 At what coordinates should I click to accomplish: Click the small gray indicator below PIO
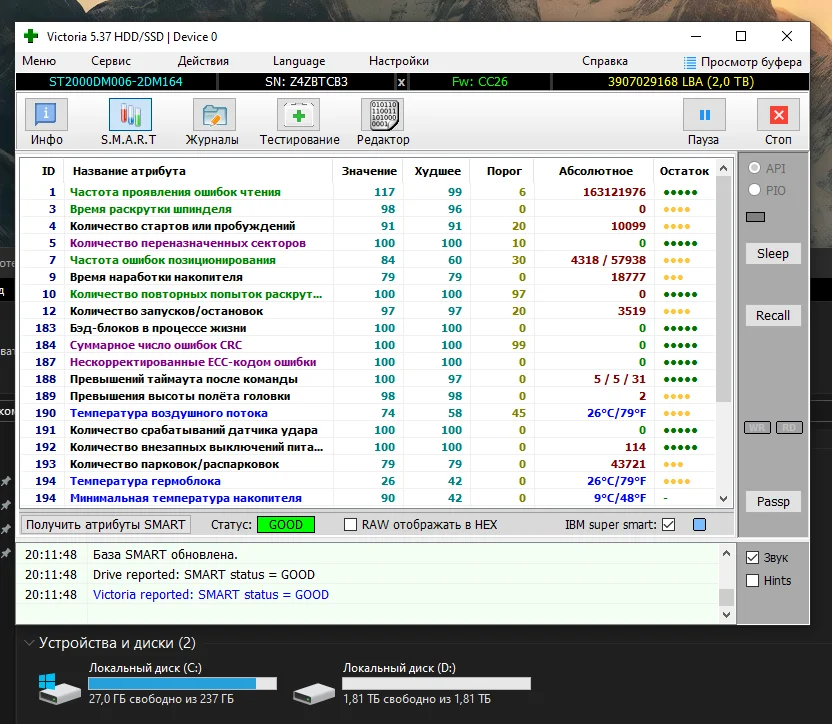click(x=756, y=217)
